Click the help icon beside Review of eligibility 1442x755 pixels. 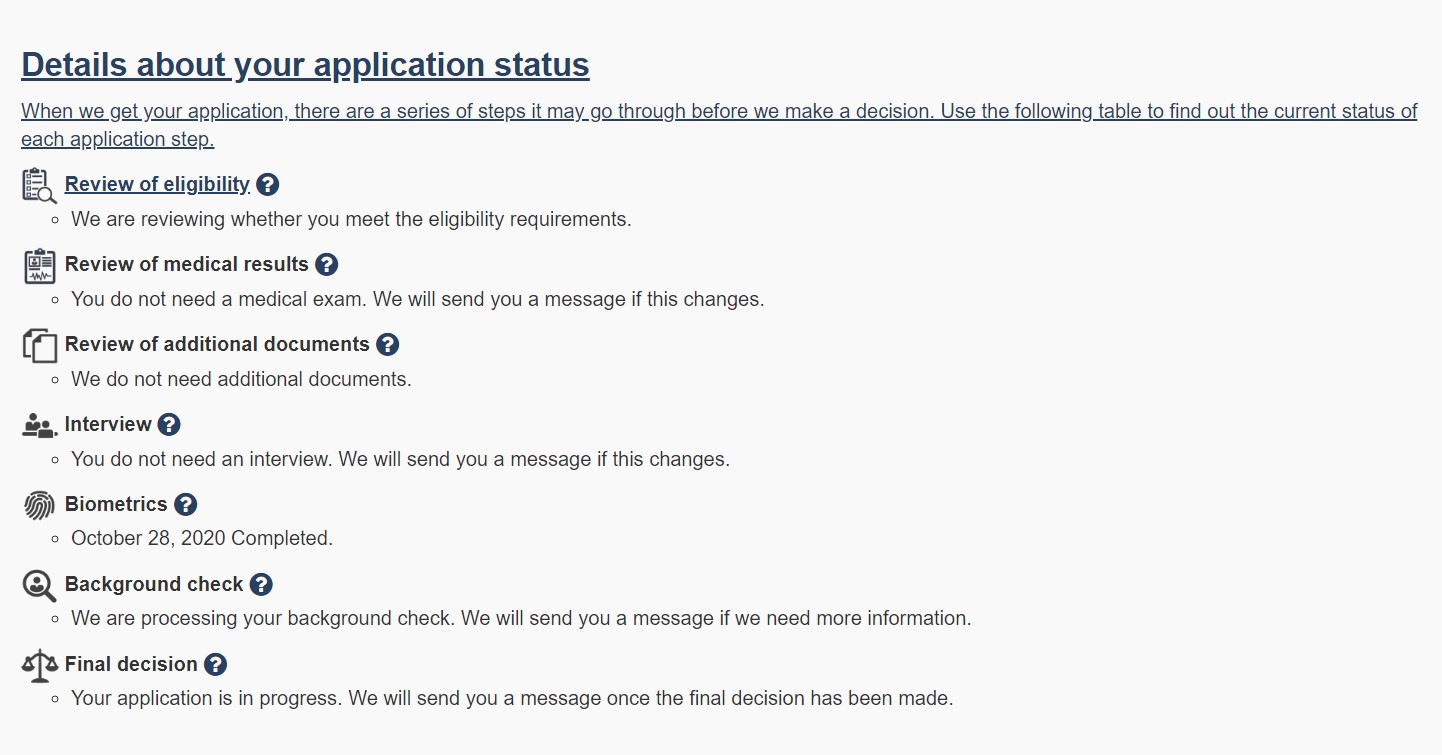[x=267, y=185]
